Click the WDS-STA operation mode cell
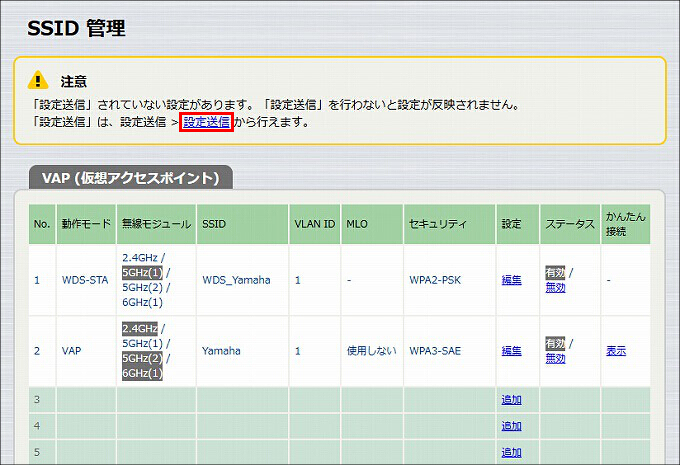680x465 pixels. coord(85,280)
